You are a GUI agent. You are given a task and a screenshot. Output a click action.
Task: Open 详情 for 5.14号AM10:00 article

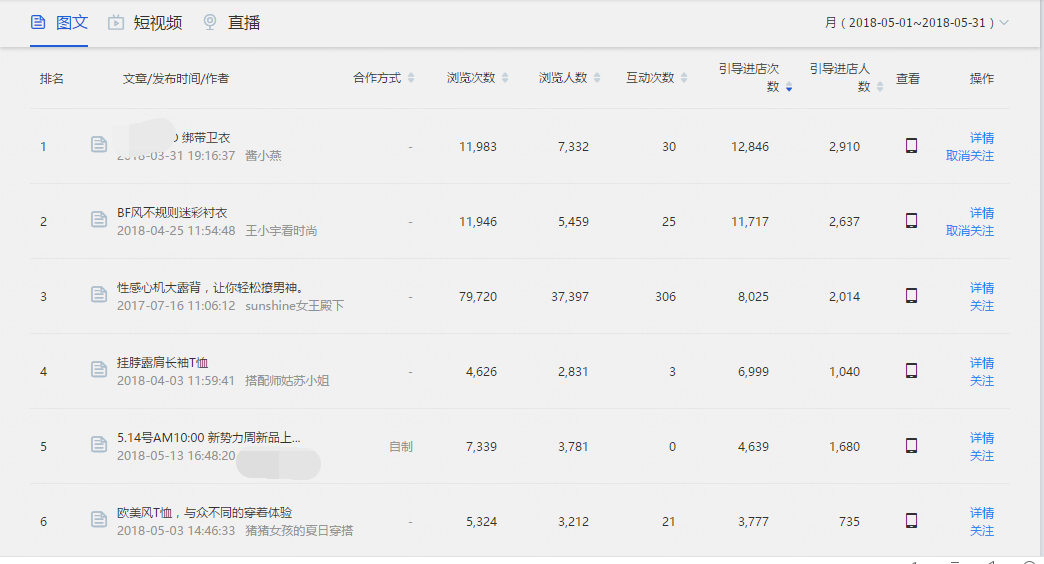(981, 438)
